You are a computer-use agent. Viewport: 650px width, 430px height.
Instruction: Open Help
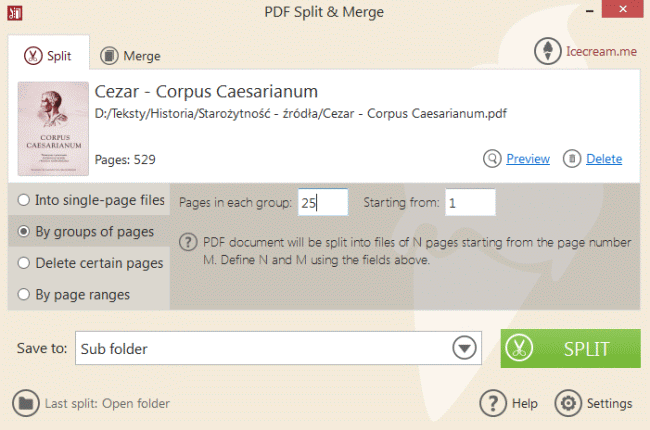click(x=509, y=403)
